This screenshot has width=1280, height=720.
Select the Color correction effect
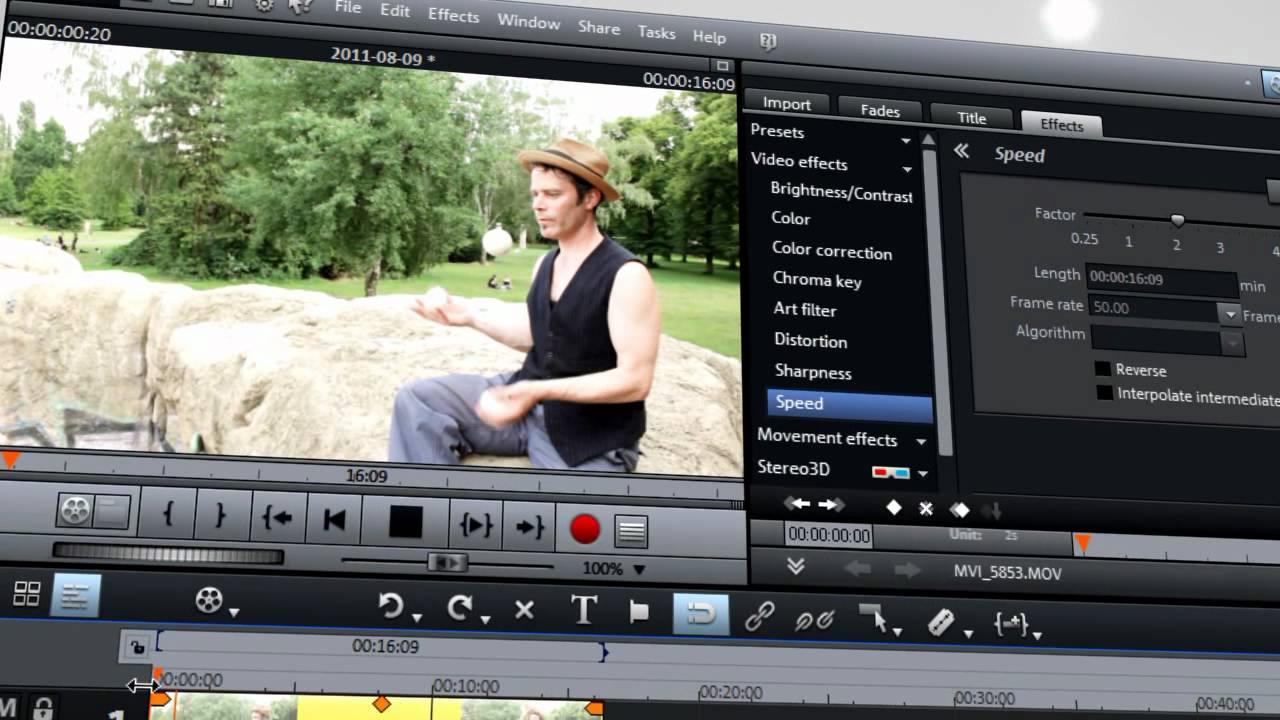click(x=831, y=251)
